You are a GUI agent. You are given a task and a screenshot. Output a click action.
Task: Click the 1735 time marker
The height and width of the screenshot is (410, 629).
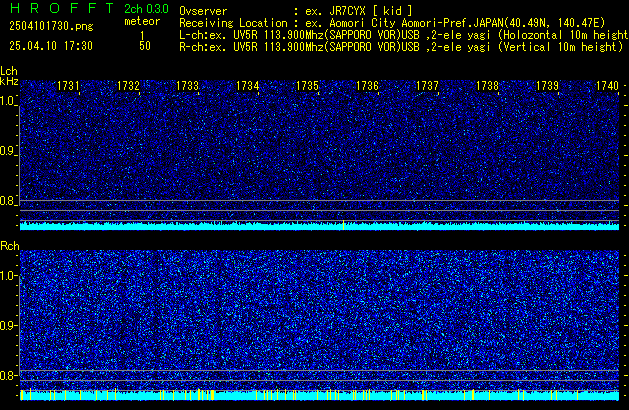pyautogui.click(x=307, y=86)
